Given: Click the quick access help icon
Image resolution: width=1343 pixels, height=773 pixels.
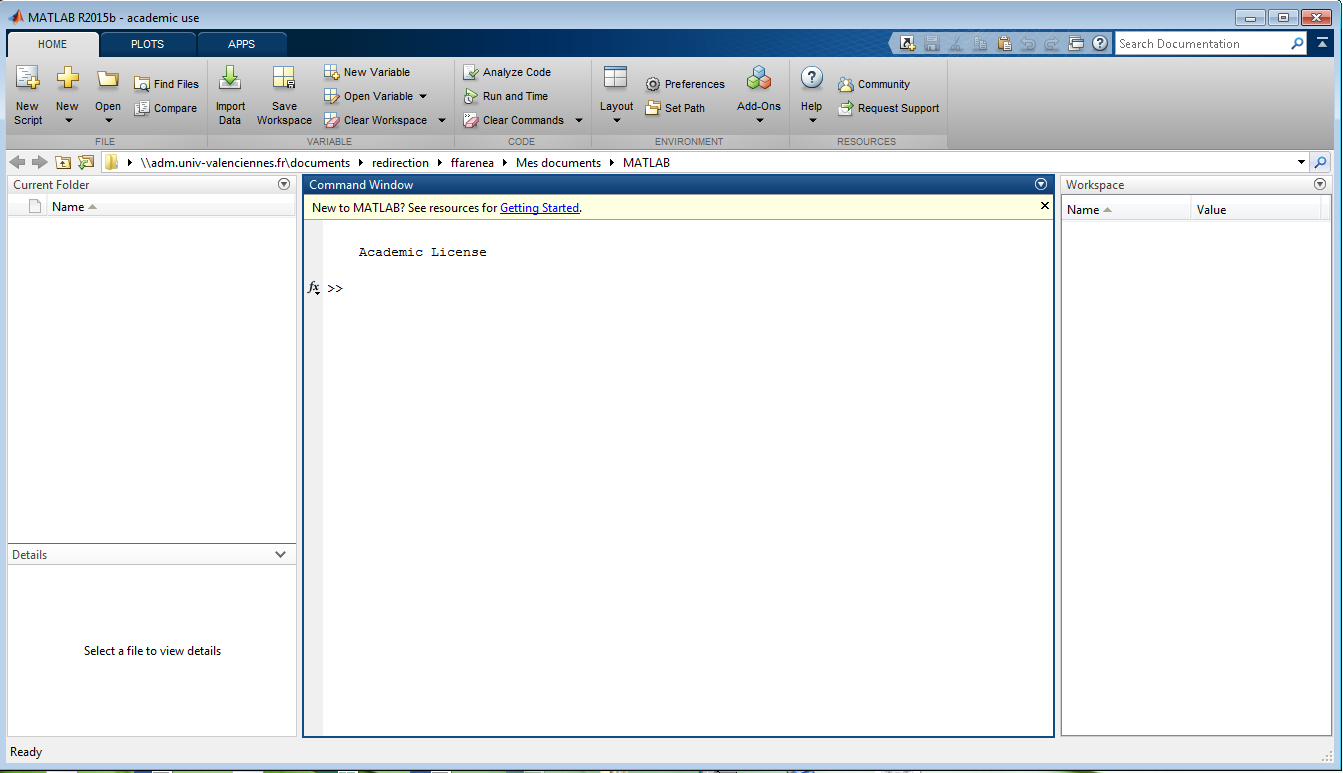Looking at the screenshot, I should point(1100,43).
